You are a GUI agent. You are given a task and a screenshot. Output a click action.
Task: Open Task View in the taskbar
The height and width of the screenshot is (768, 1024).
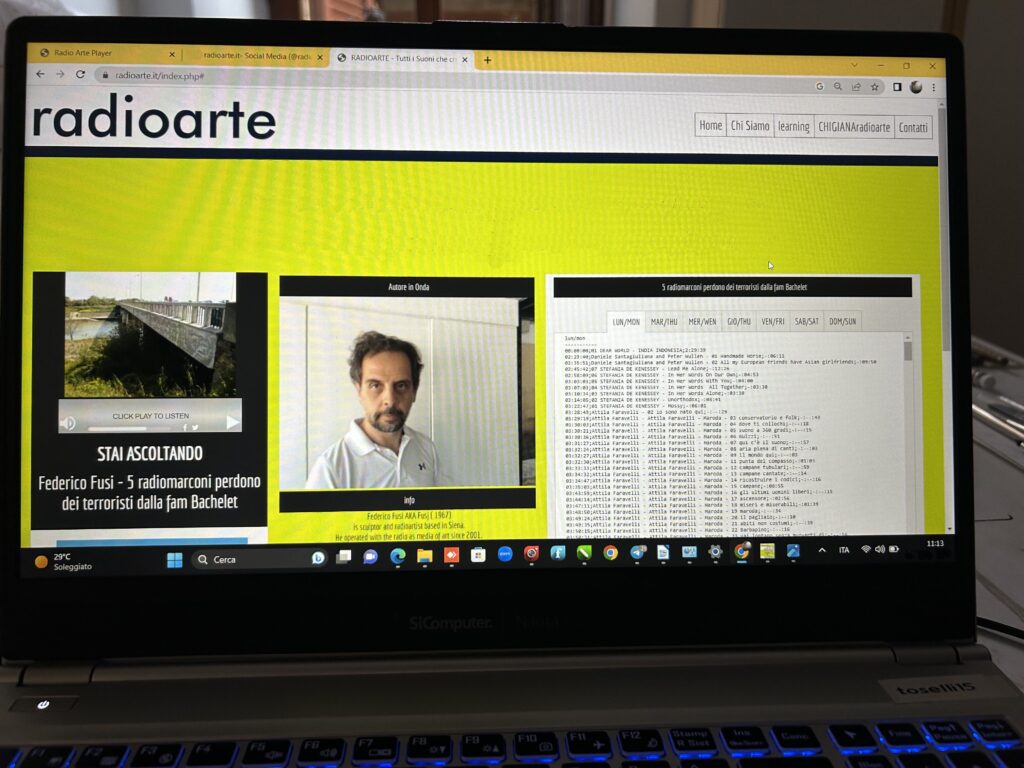point(344,557)
